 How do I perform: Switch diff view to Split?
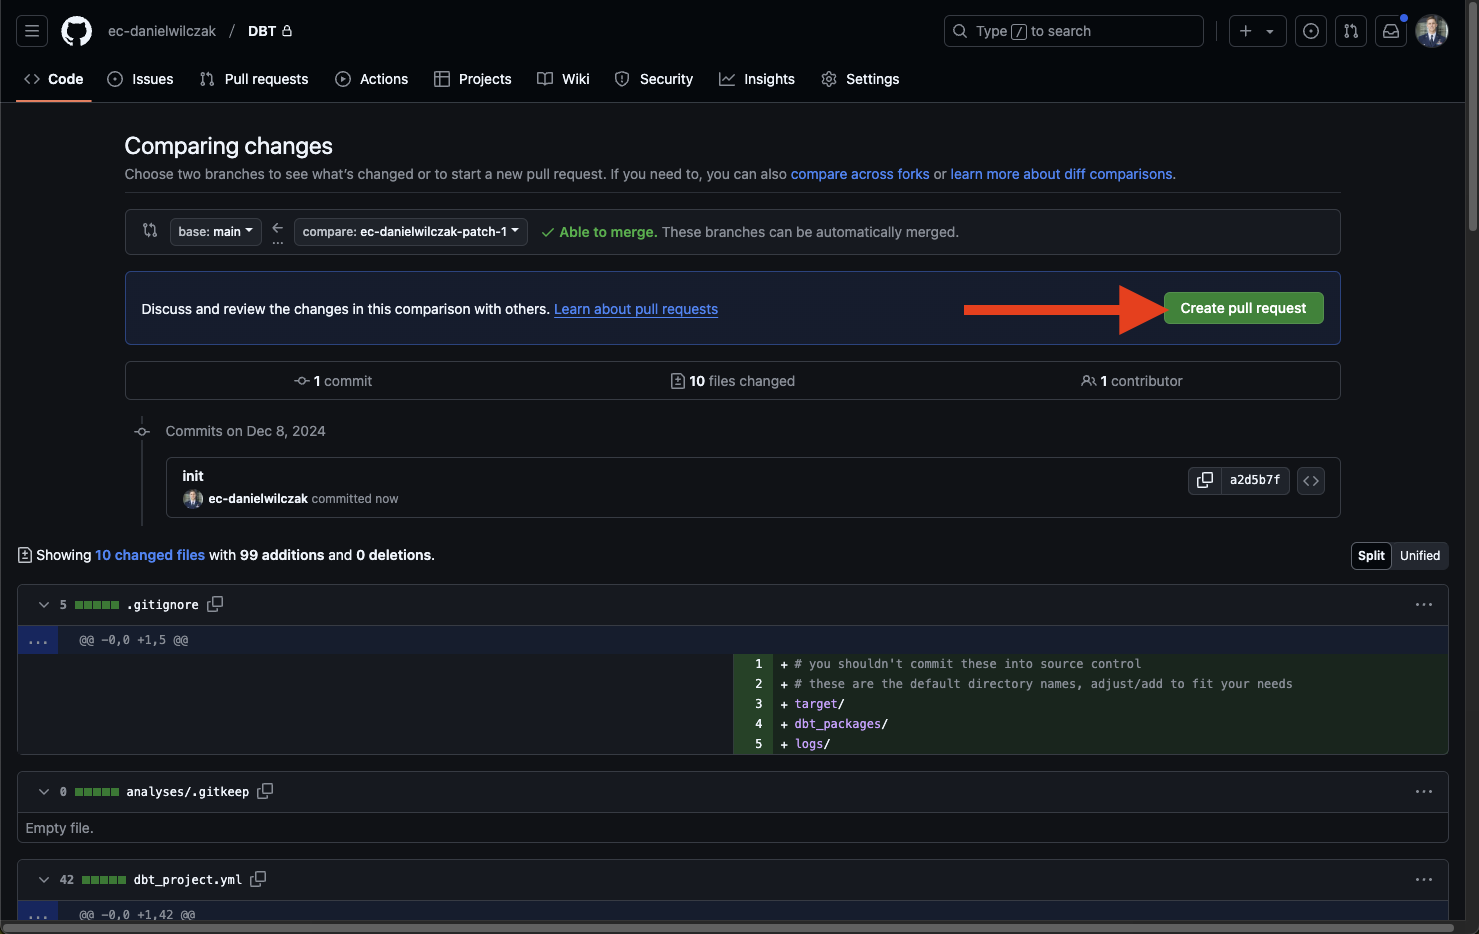pos(1371,556)
